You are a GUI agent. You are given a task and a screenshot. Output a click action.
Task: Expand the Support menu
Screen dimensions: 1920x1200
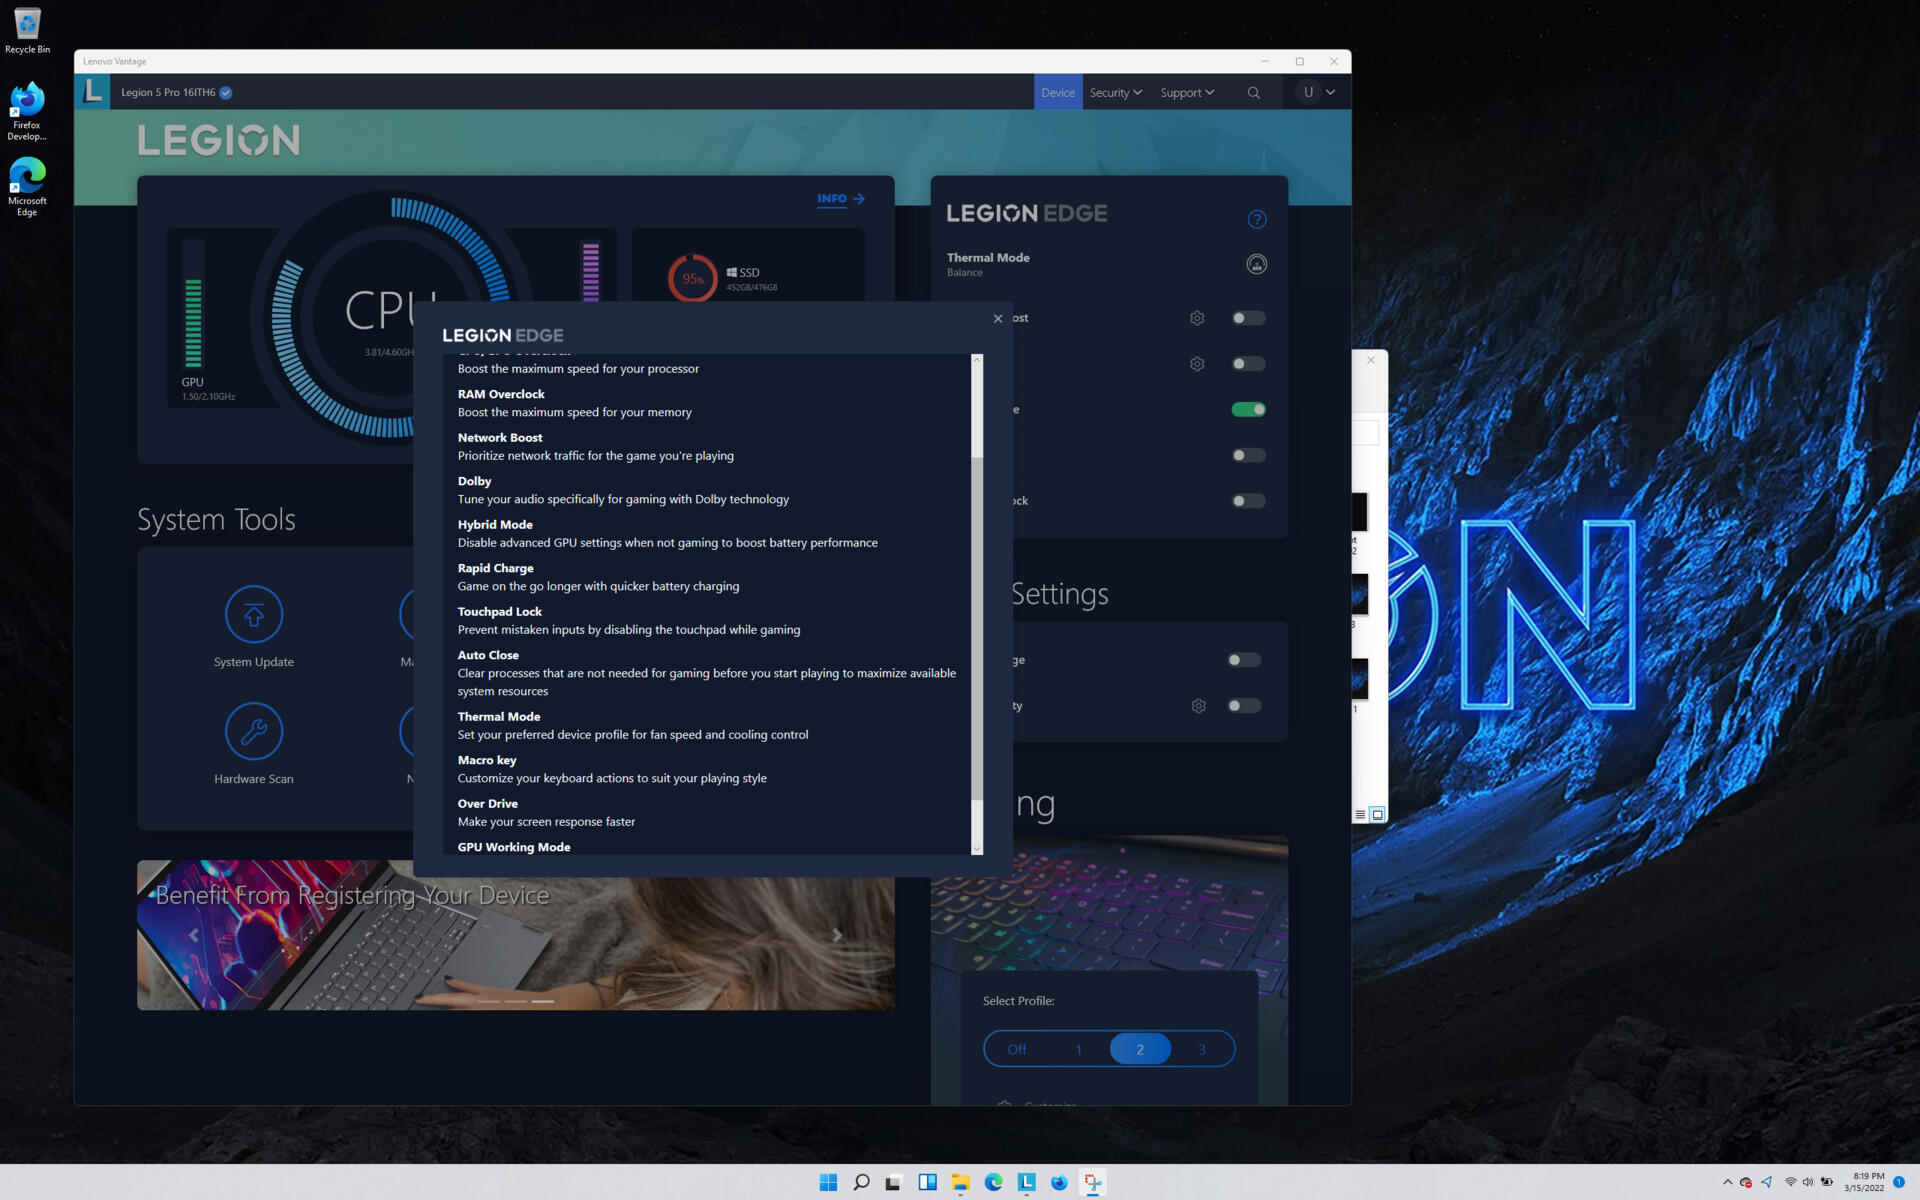tap(1187, 92)
